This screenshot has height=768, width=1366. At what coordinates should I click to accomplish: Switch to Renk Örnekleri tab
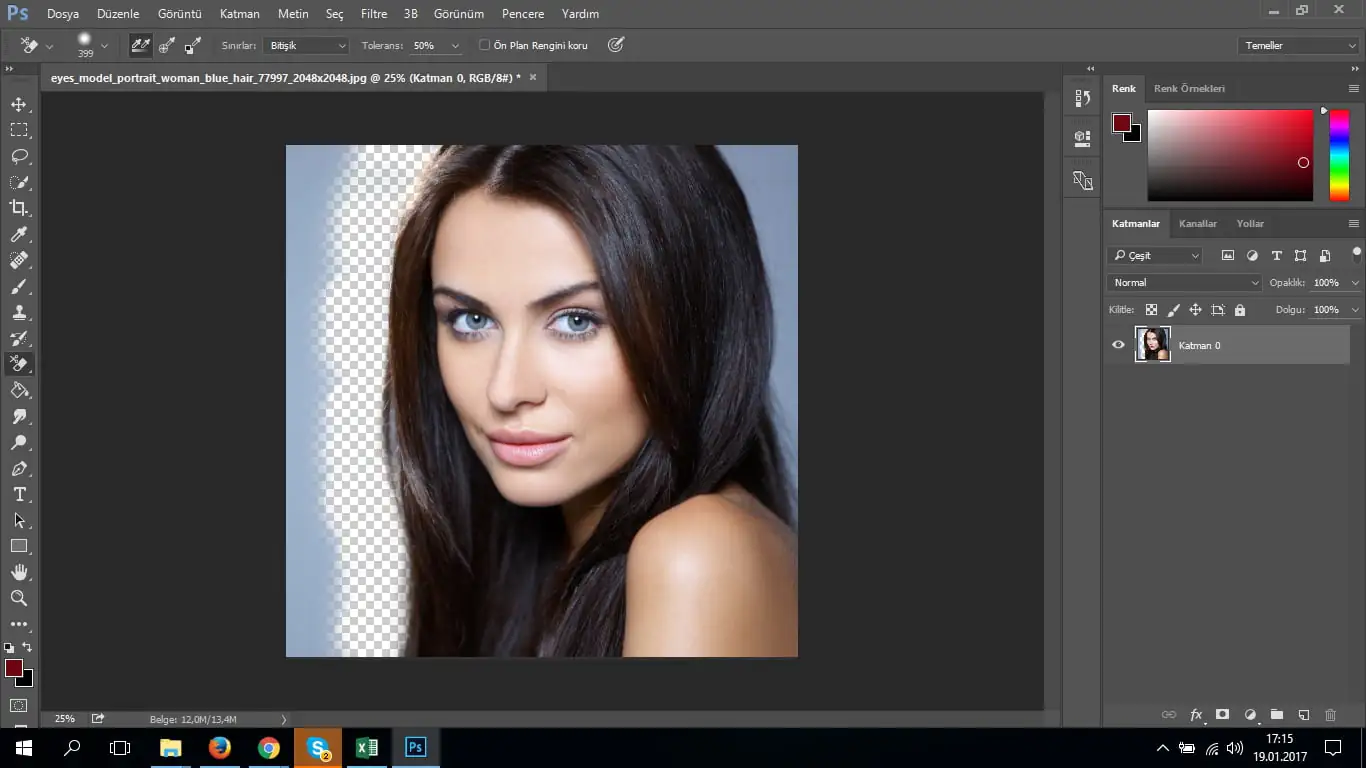click(1189, 88)
